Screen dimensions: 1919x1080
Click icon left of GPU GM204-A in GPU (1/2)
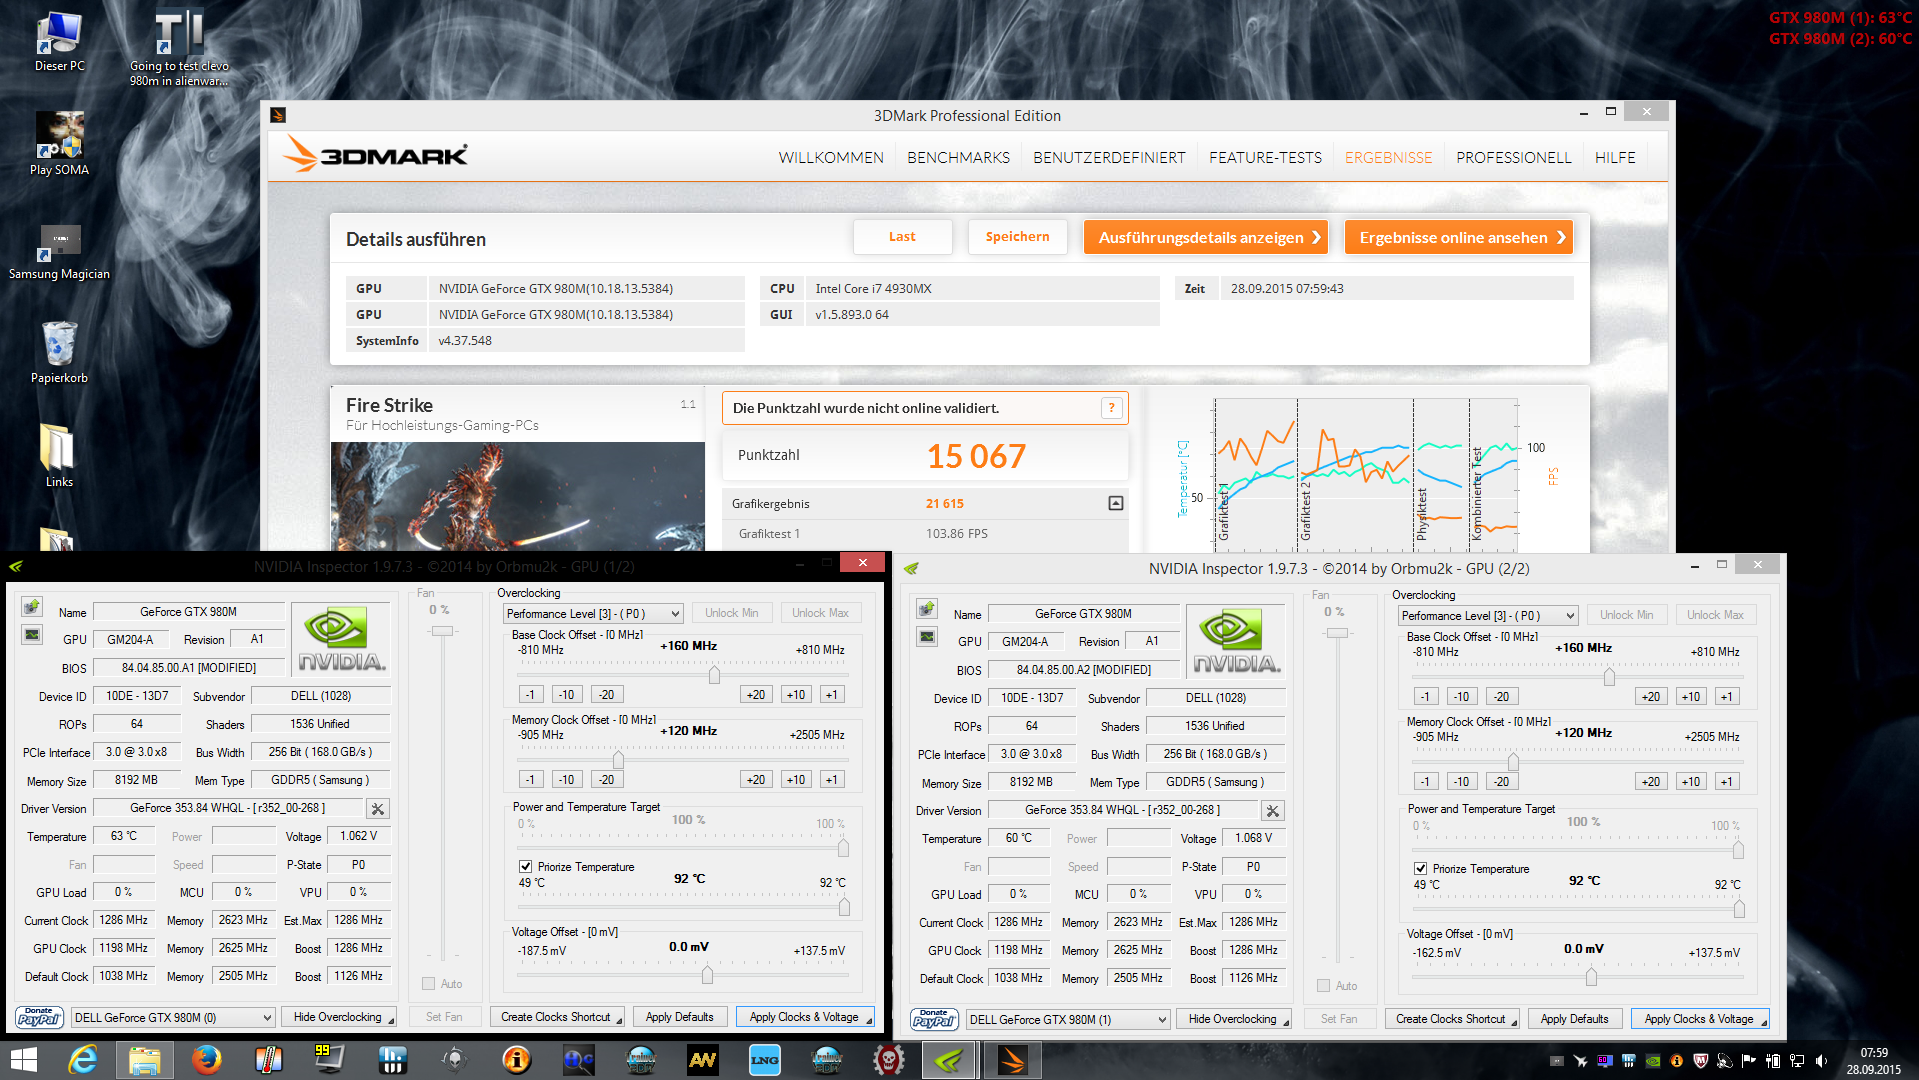(x=32, y=635)
